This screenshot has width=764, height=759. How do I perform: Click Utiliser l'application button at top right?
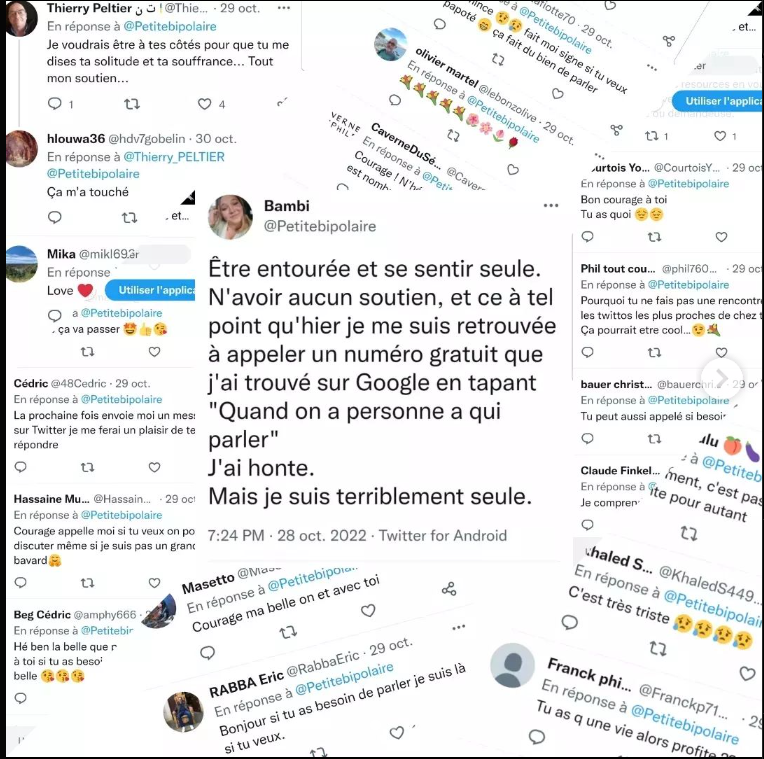tap(718, 101)
